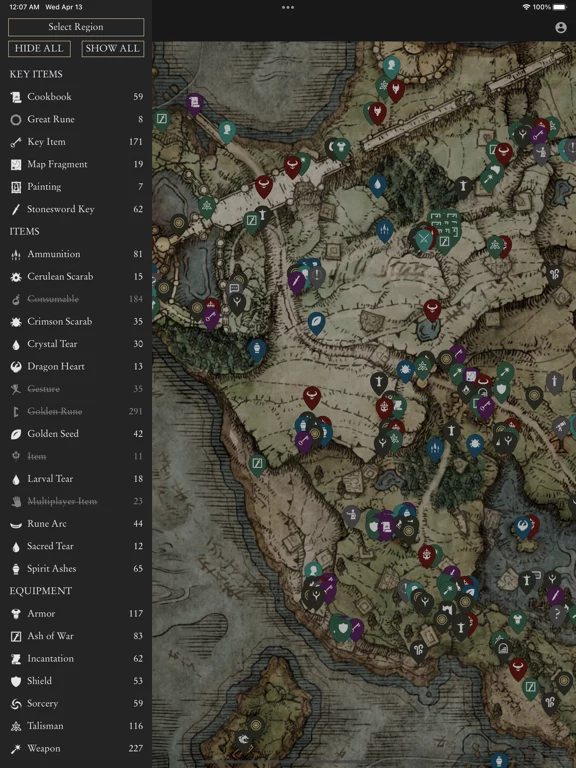The width and height of the screenshot is (576, 768).
Task: Open the dark archway gate map marker
Action: click(503, 649)
